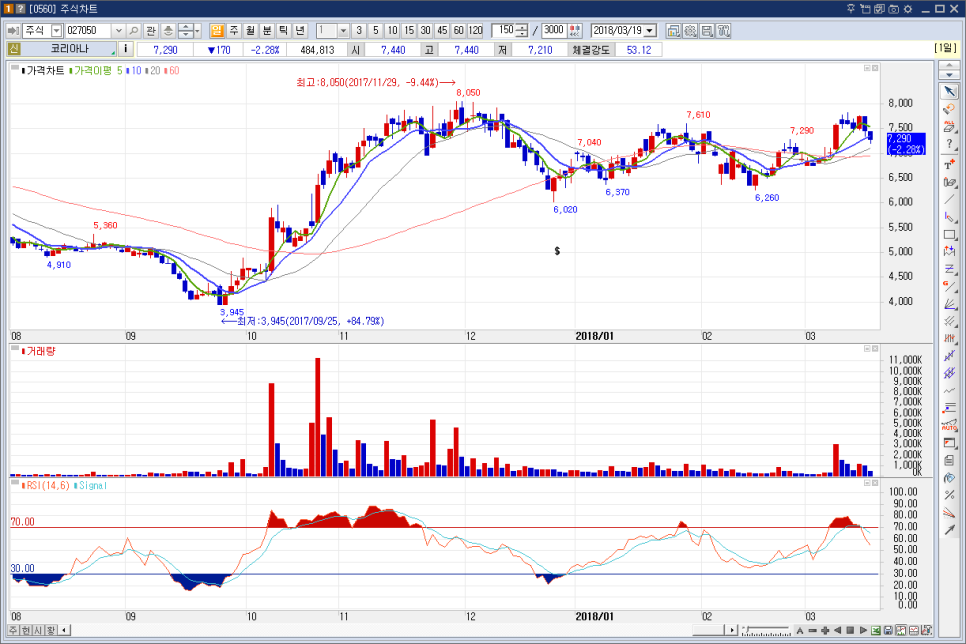This screenshot has height=644, width=966.
Task: Set interval preset to 5
Action: (376, 30)
